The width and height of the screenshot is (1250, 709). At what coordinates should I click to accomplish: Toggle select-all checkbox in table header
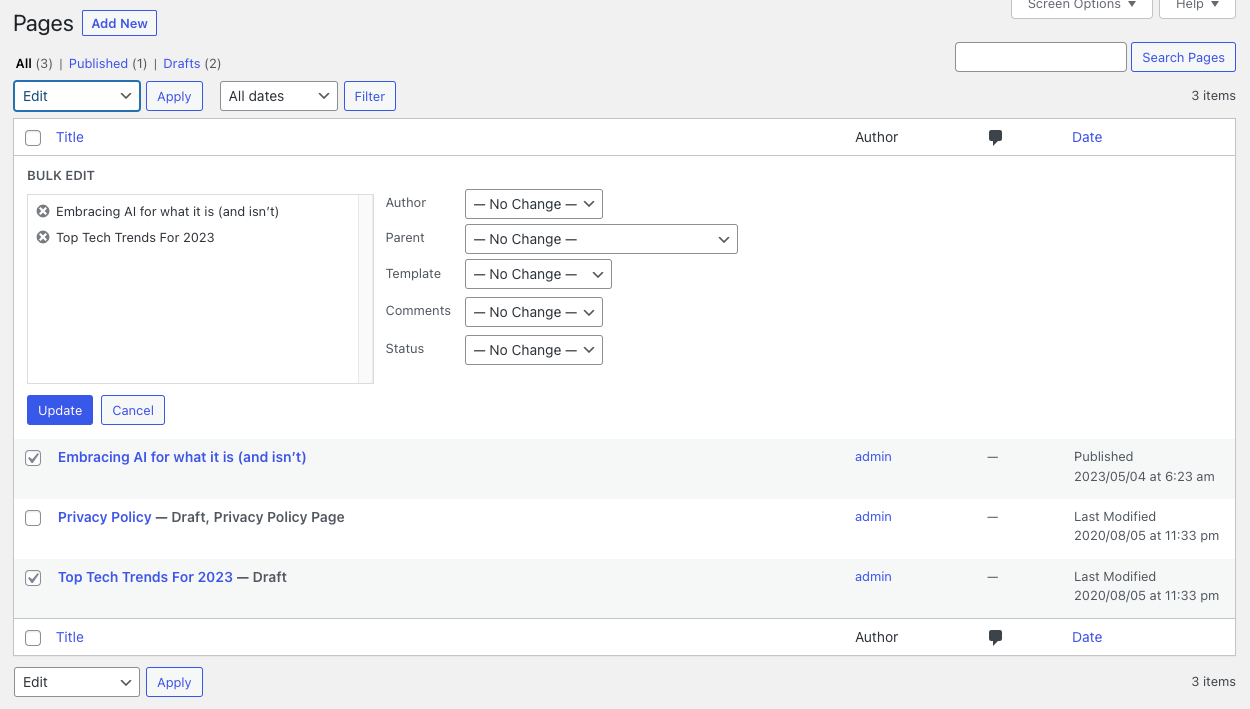[x=33, y=138]
